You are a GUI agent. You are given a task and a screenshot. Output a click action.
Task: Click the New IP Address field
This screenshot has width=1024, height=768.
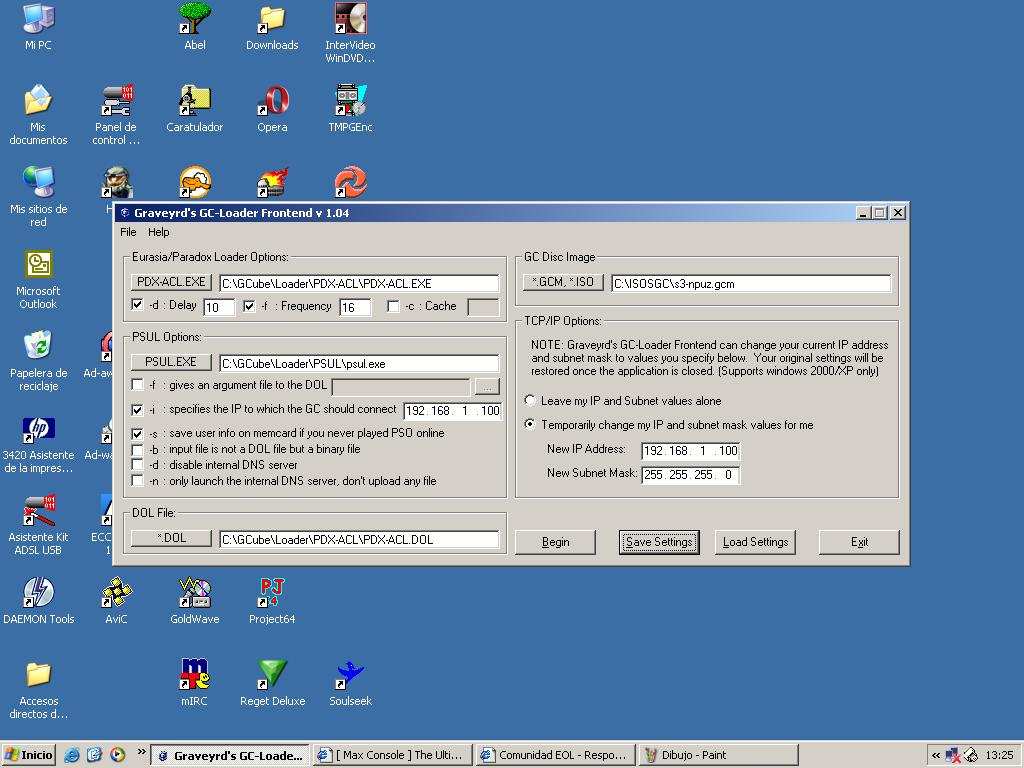coord(691,451)
